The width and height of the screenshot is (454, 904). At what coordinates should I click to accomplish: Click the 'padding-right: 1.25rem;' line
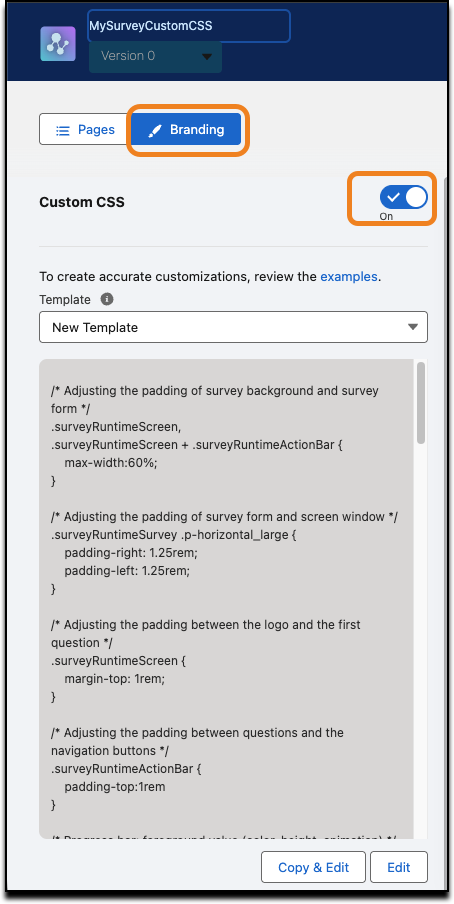coord(131,552)
